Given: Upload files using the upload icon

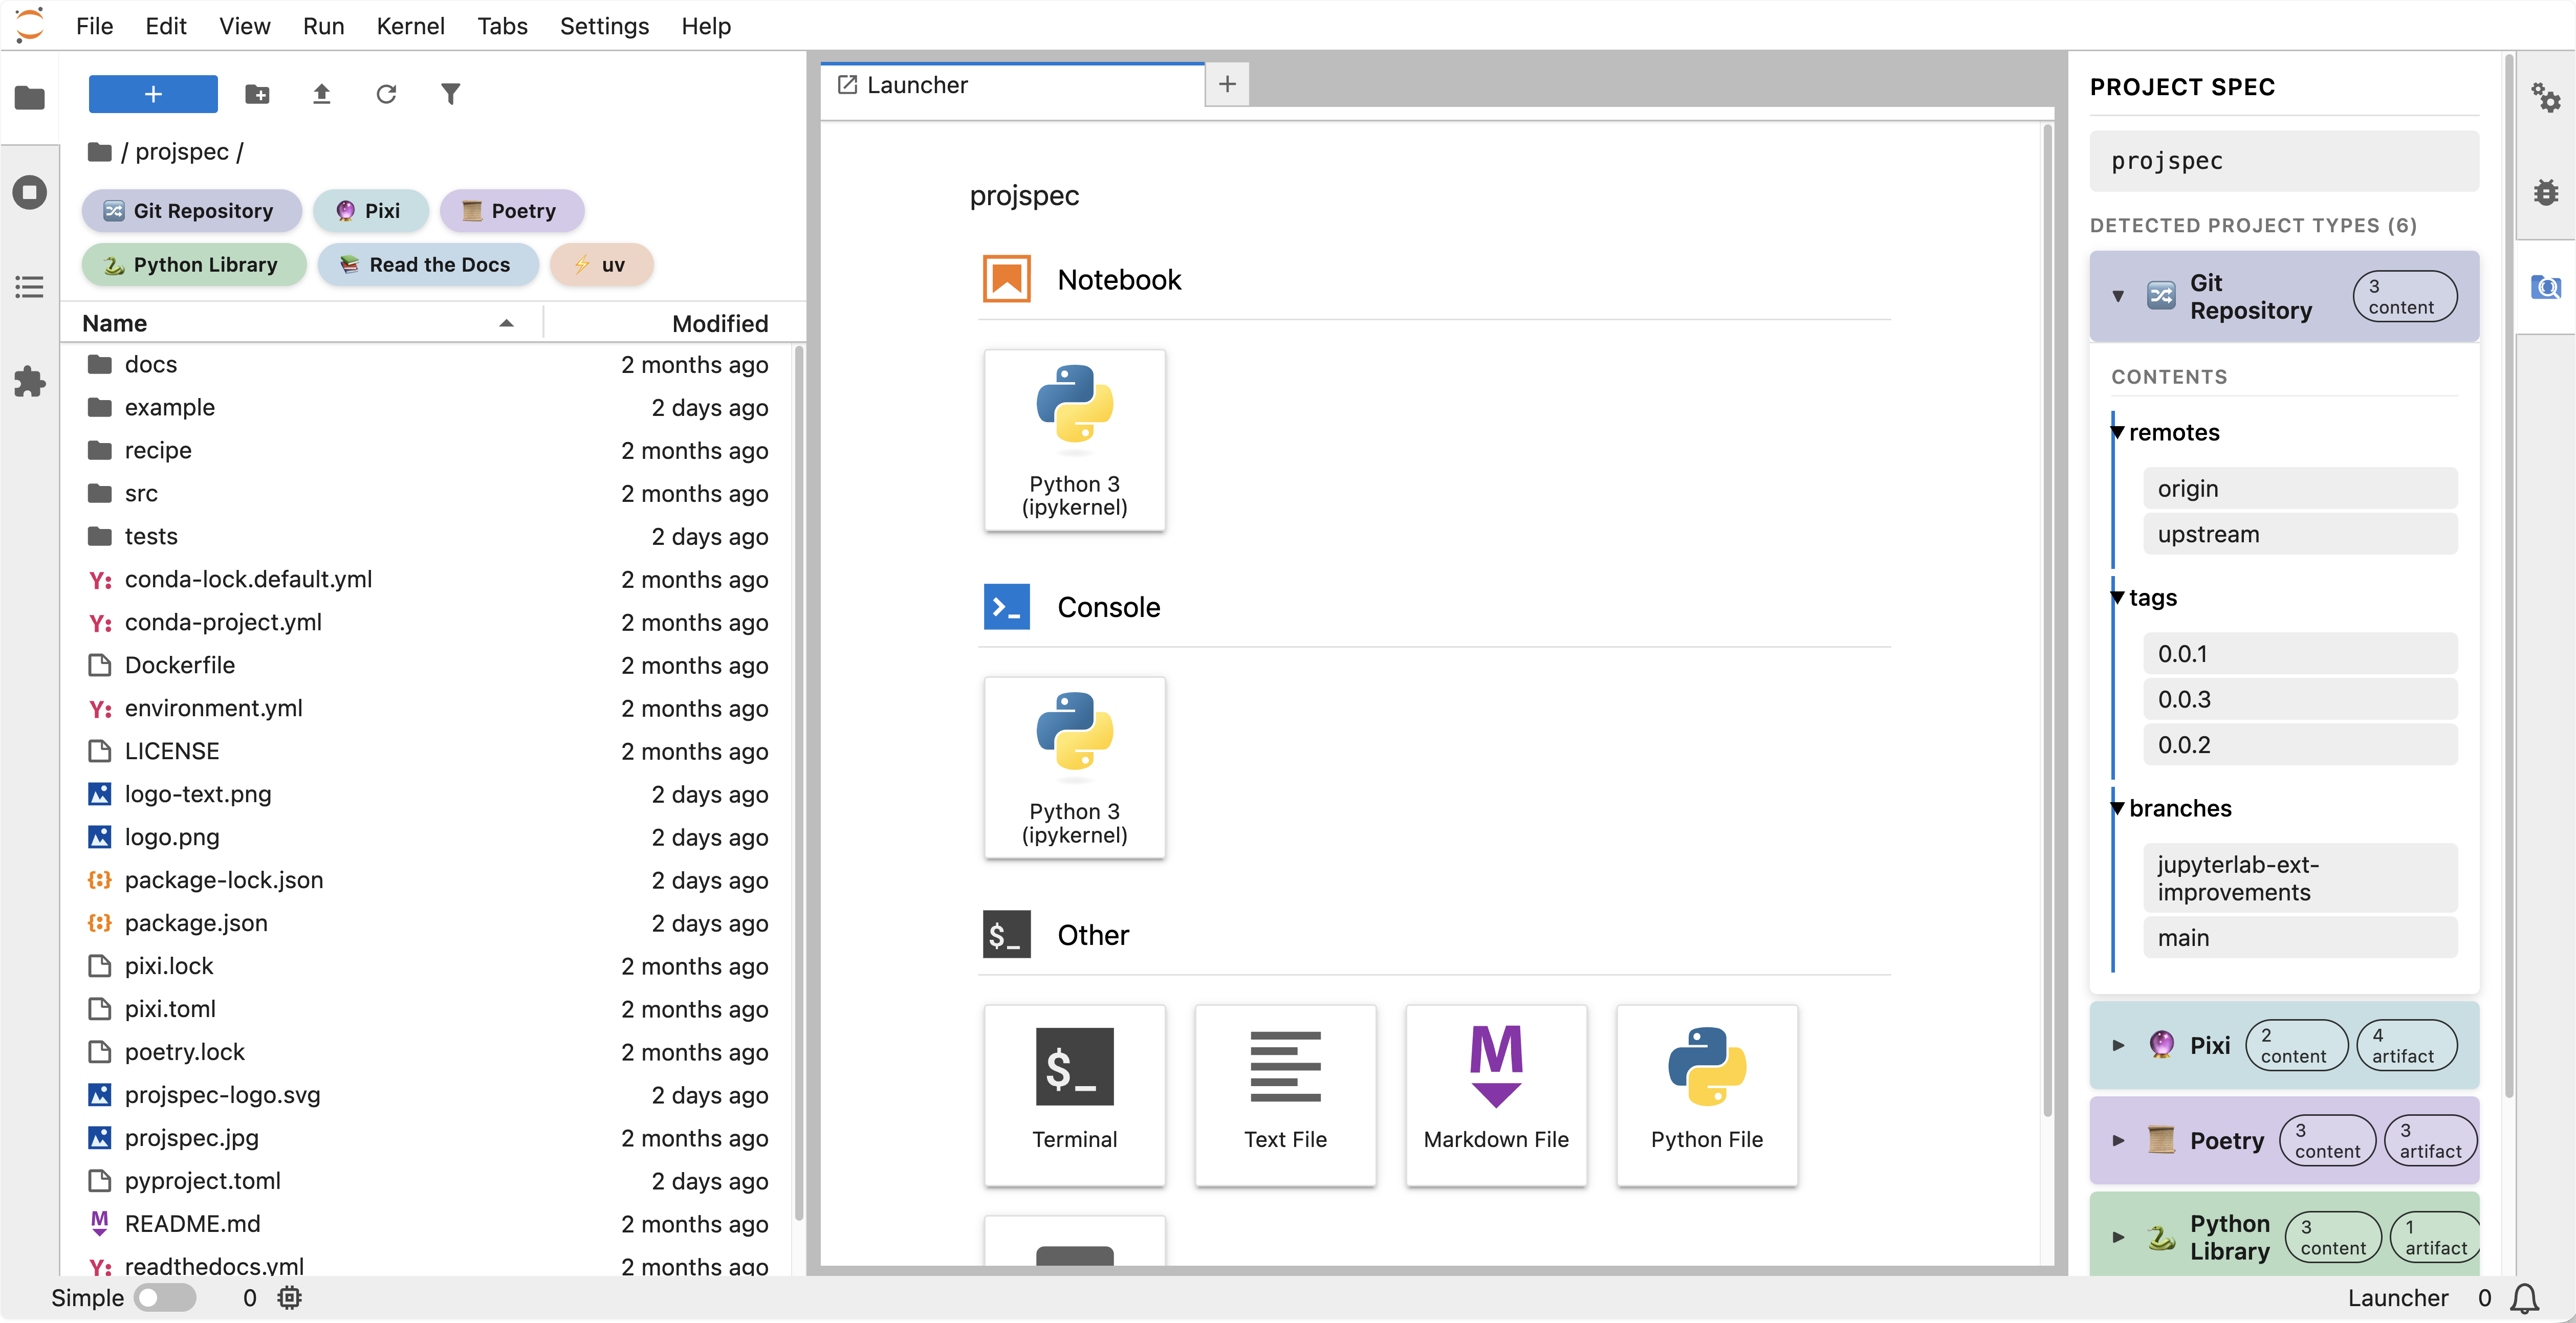Looking at the screenshot, I should pos(322,93).
